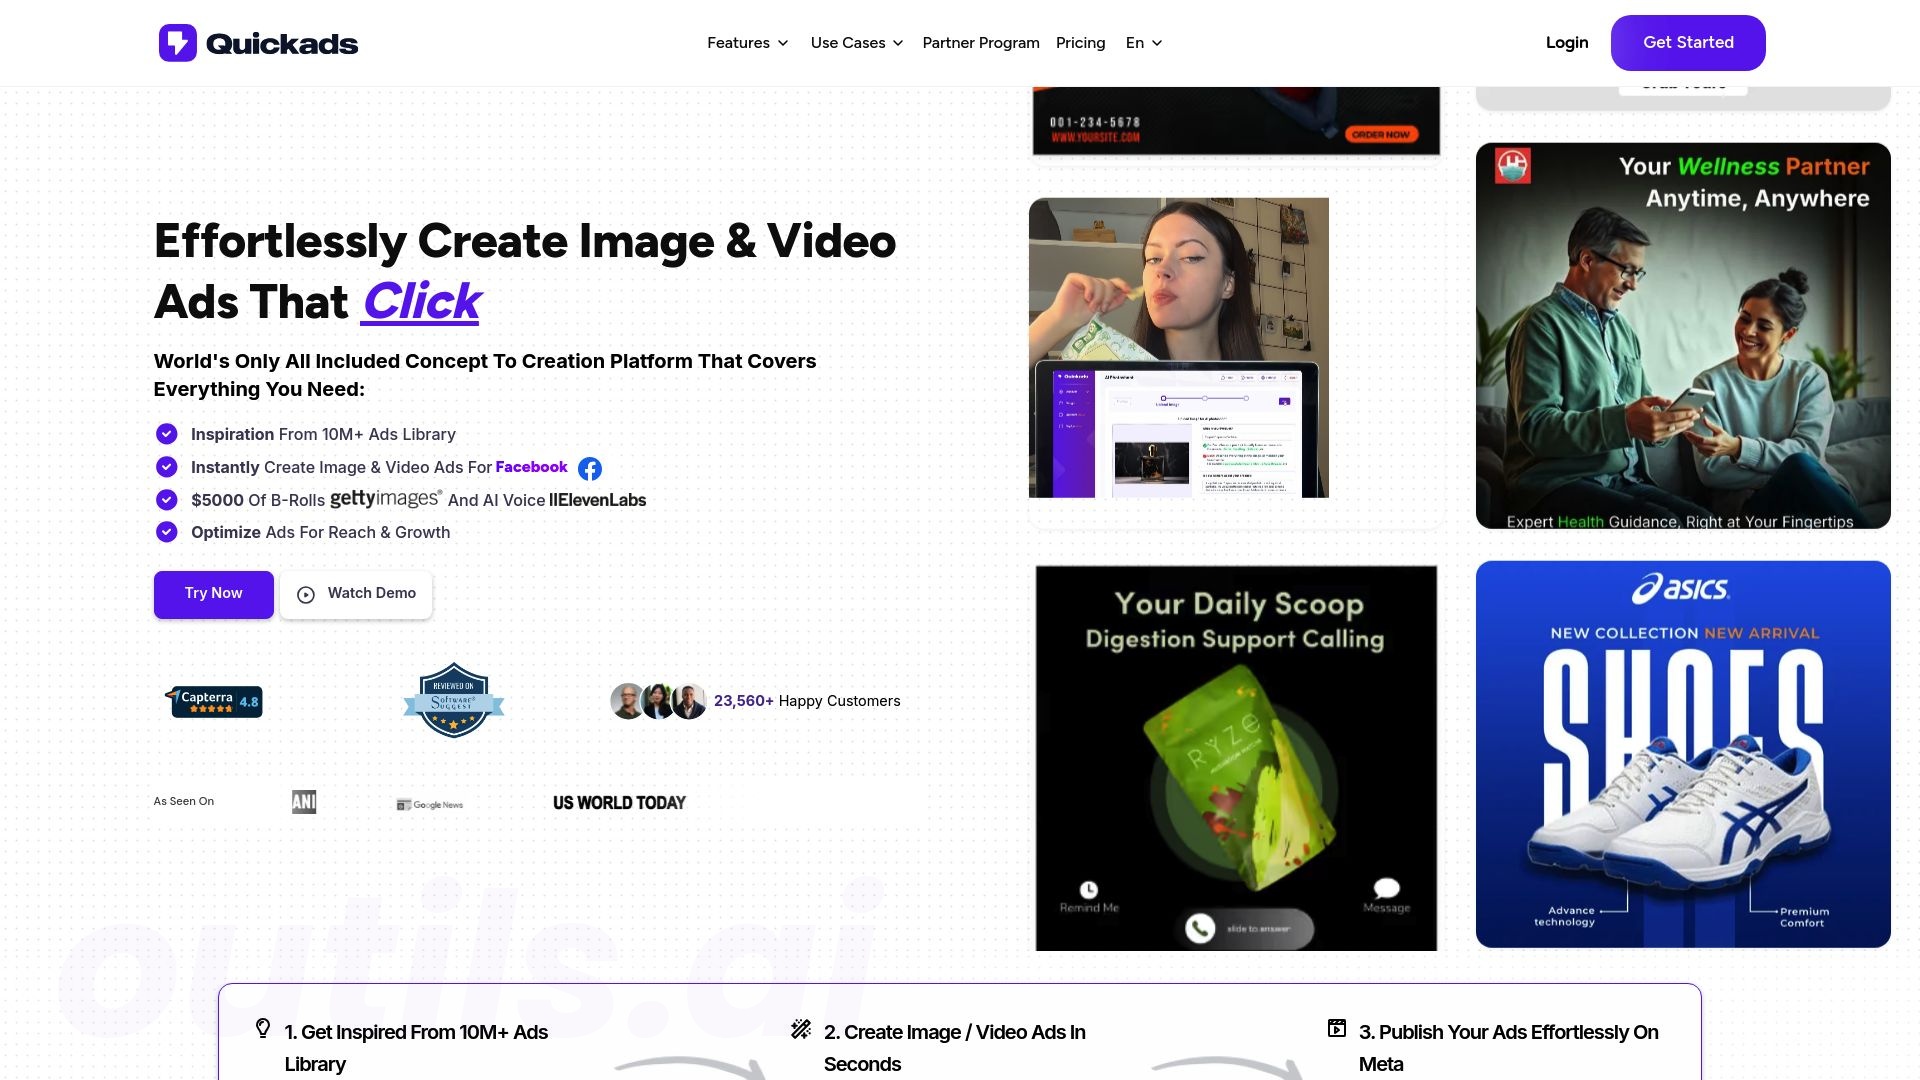Open the Asics shoes ad thumbnail

click(1683, 754)
